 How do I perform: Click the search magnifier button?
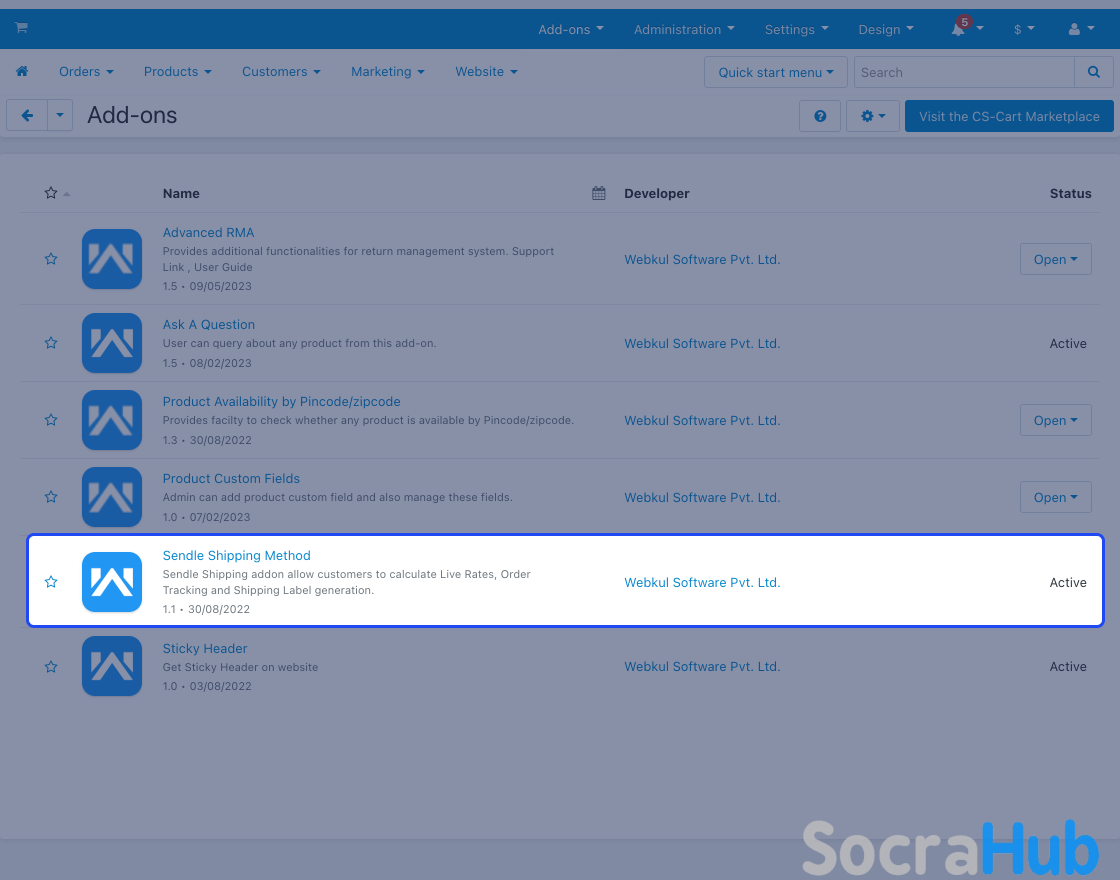[1093, 72]
